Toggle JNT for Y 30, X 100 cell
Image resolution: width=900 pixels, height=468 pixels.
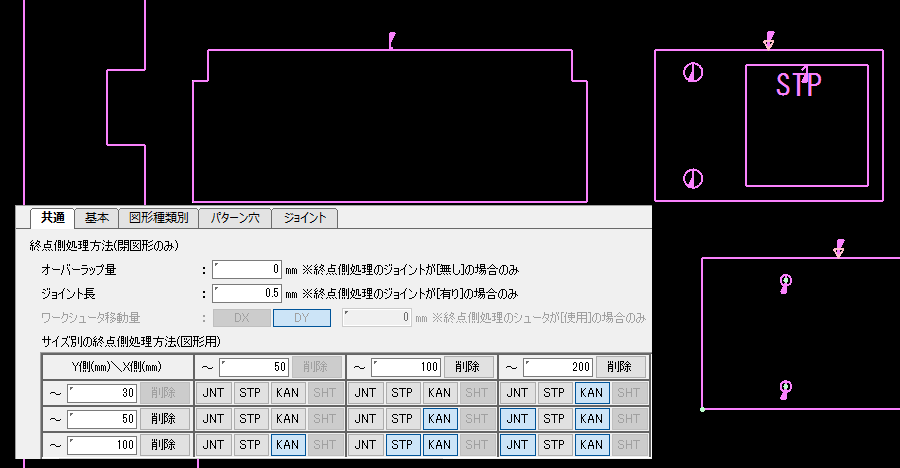click(366, 393)
